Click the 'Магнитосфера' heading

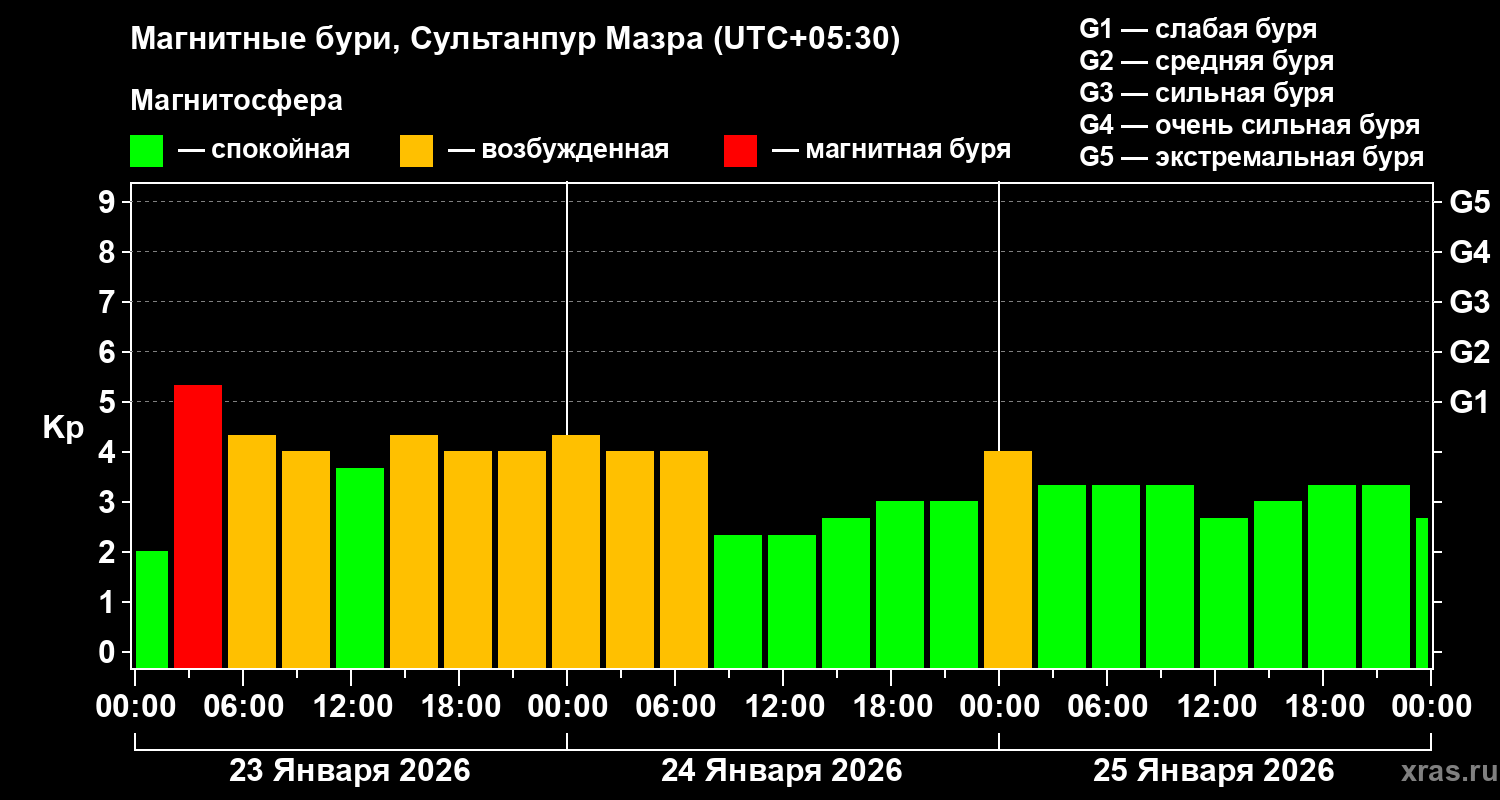pyautogui.click(x=236, y=101)
